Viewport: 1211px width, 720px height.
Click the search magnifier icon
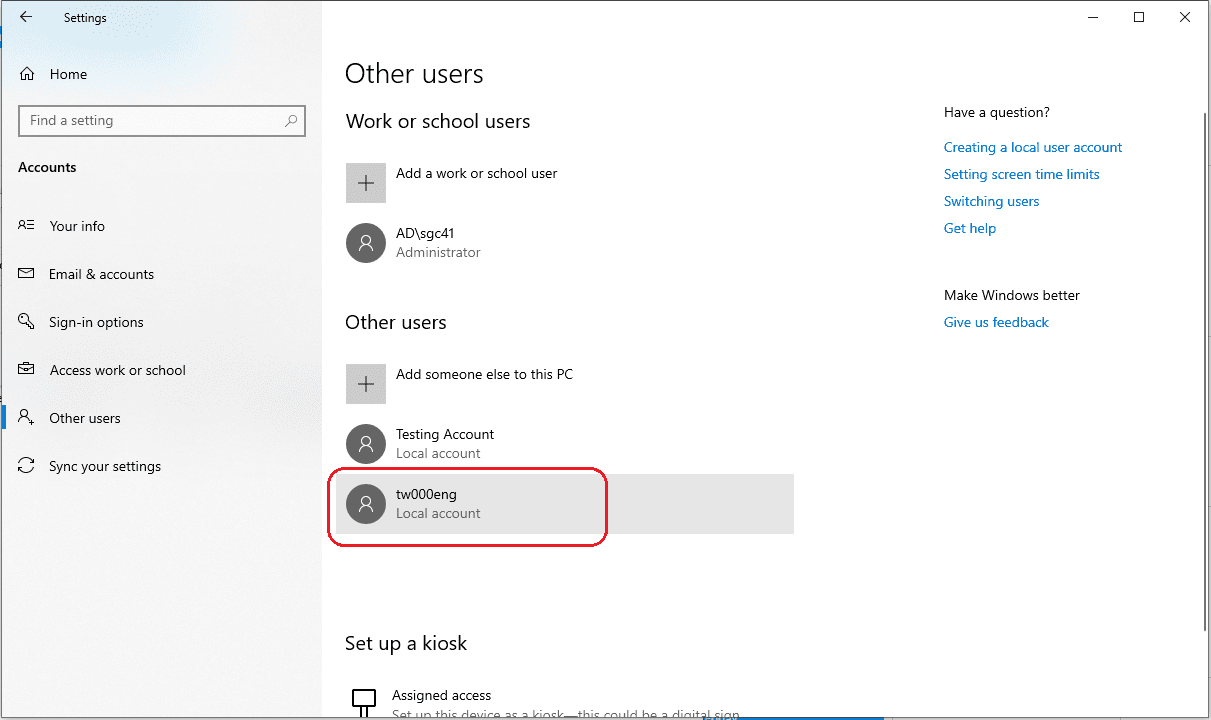pyautogui.click(x=291, y=121)
